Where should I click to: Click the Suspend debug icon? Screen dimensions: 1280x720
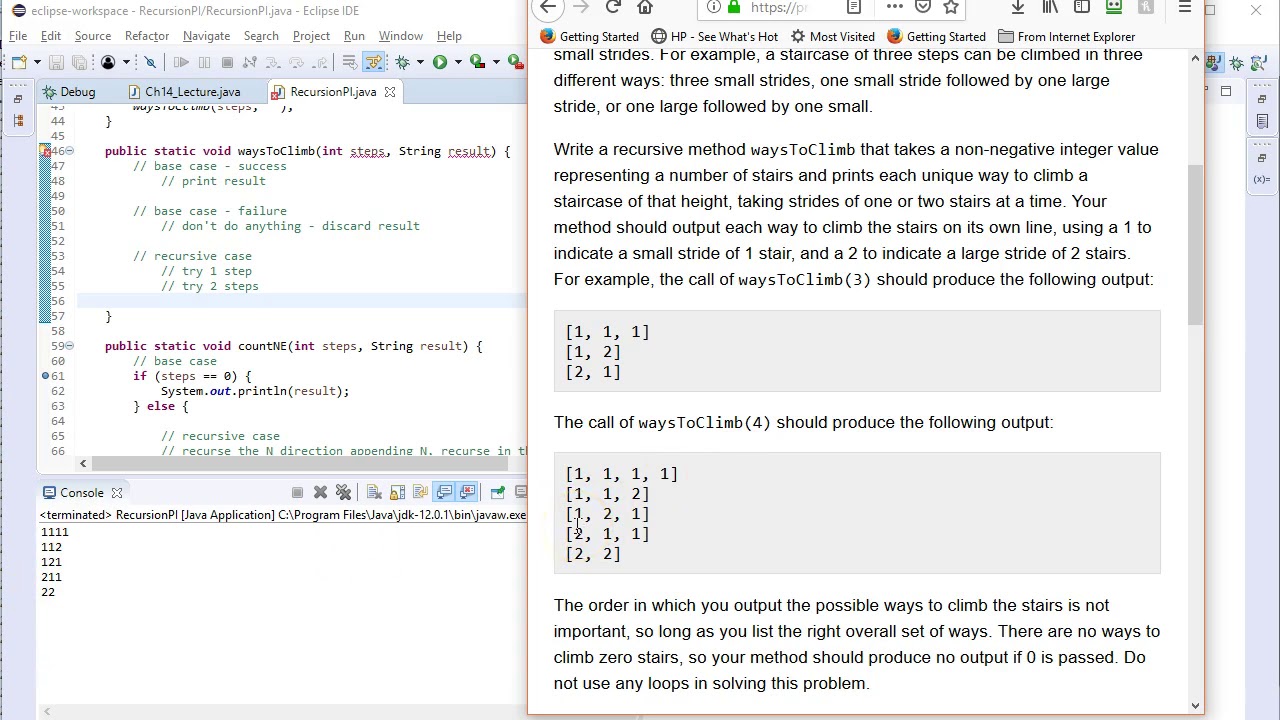[x=204, y=62]
